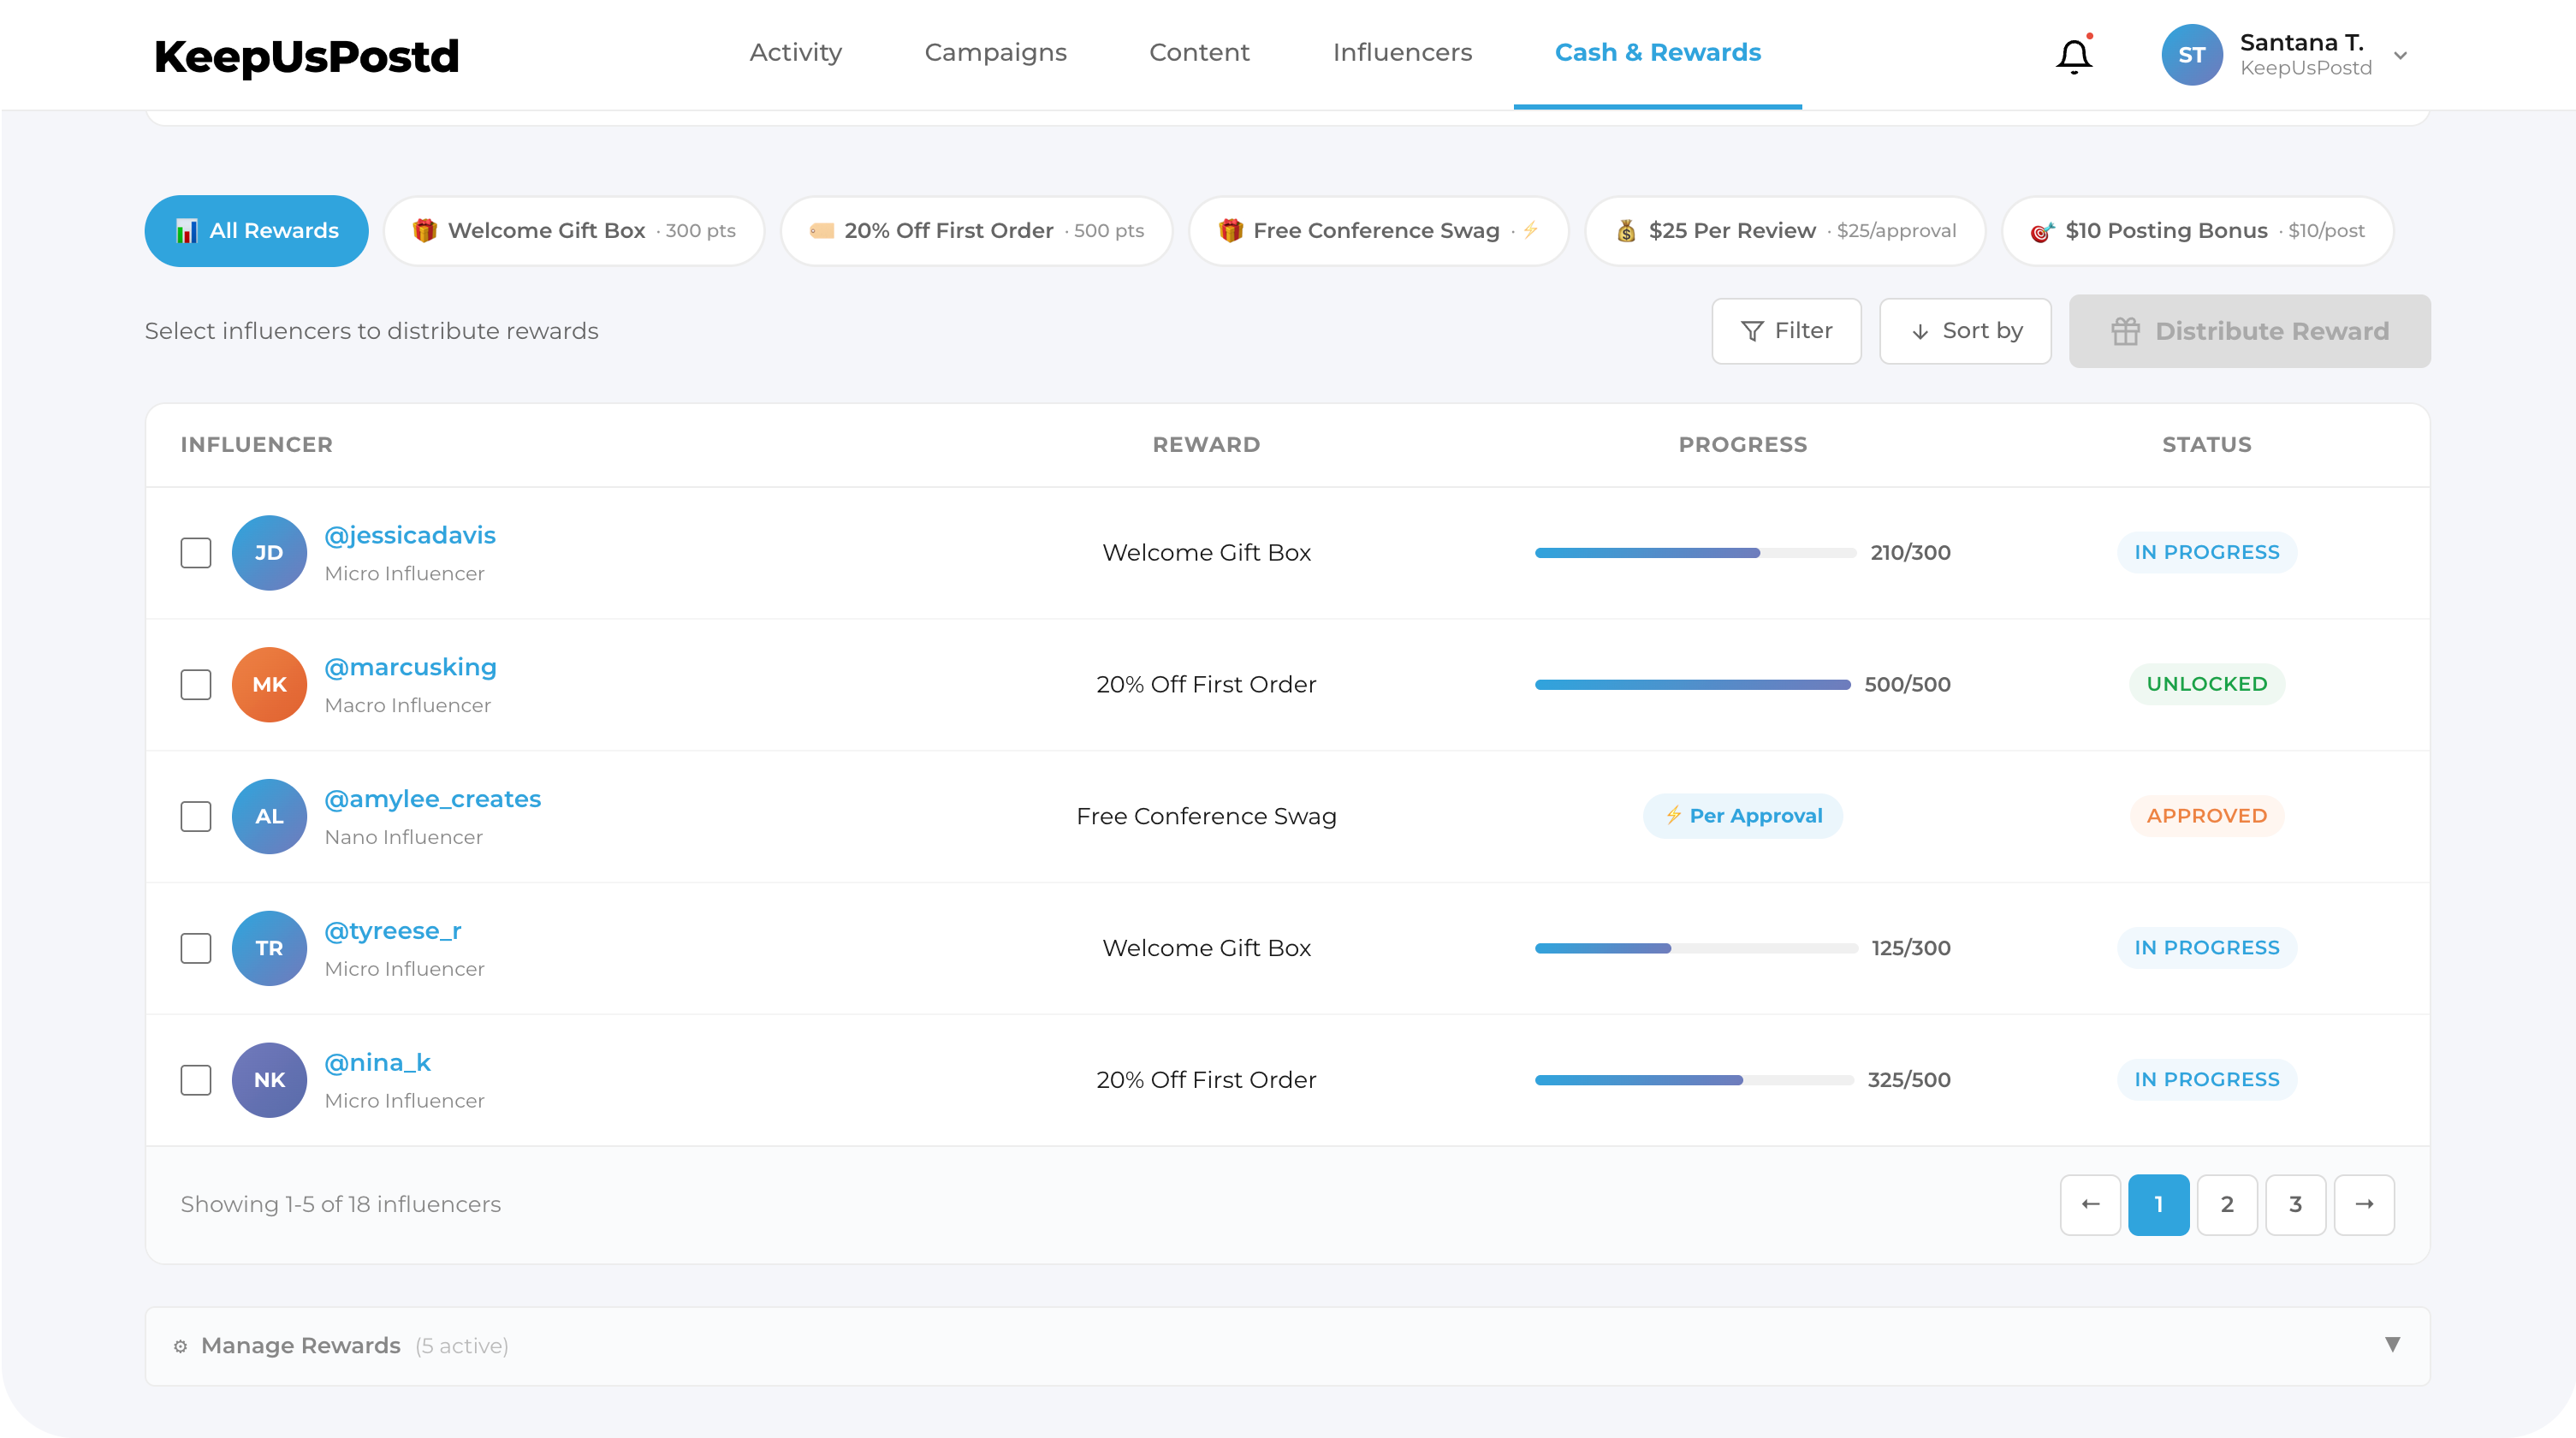This screenshot has height=1438, width=2576.
Task: Click the target icon on $10 Posting Bonus
Action: (2042, 230)
